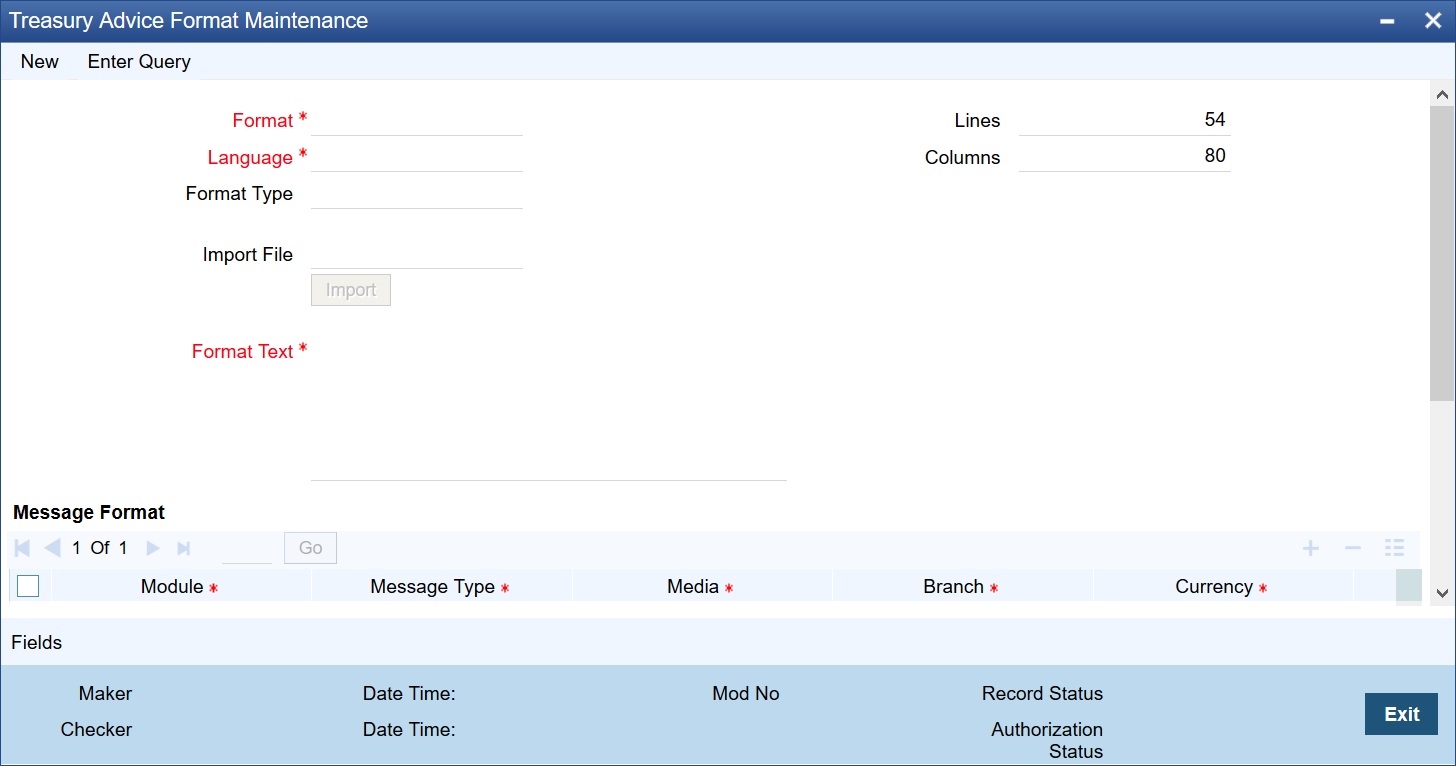Tick the Message Format header checkbox
Image resolution: width=1456 pixels, height=766 pixels.
click(x=28, y=586)
